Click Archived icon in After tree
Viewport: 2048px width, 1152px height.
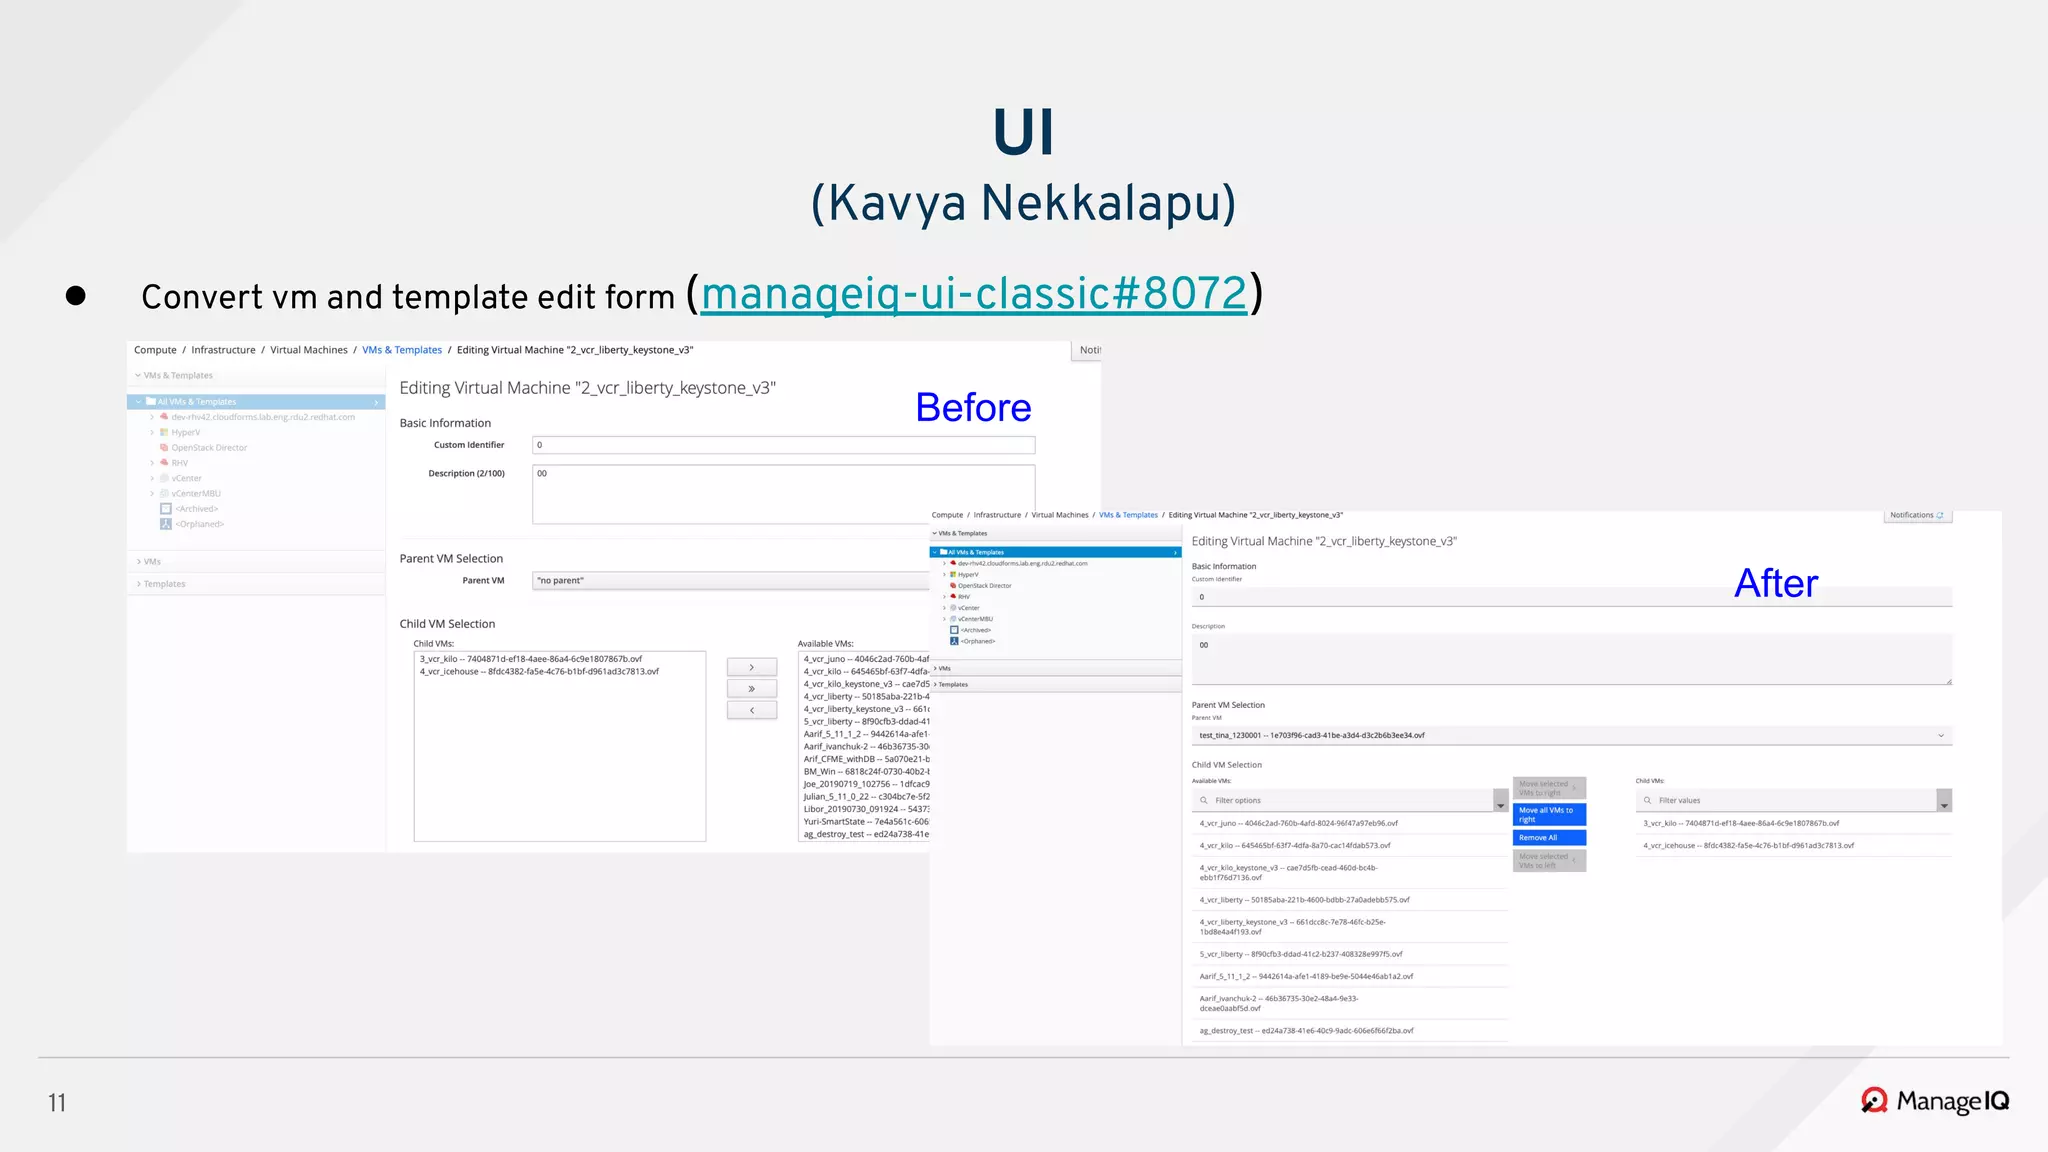point(954,630)
